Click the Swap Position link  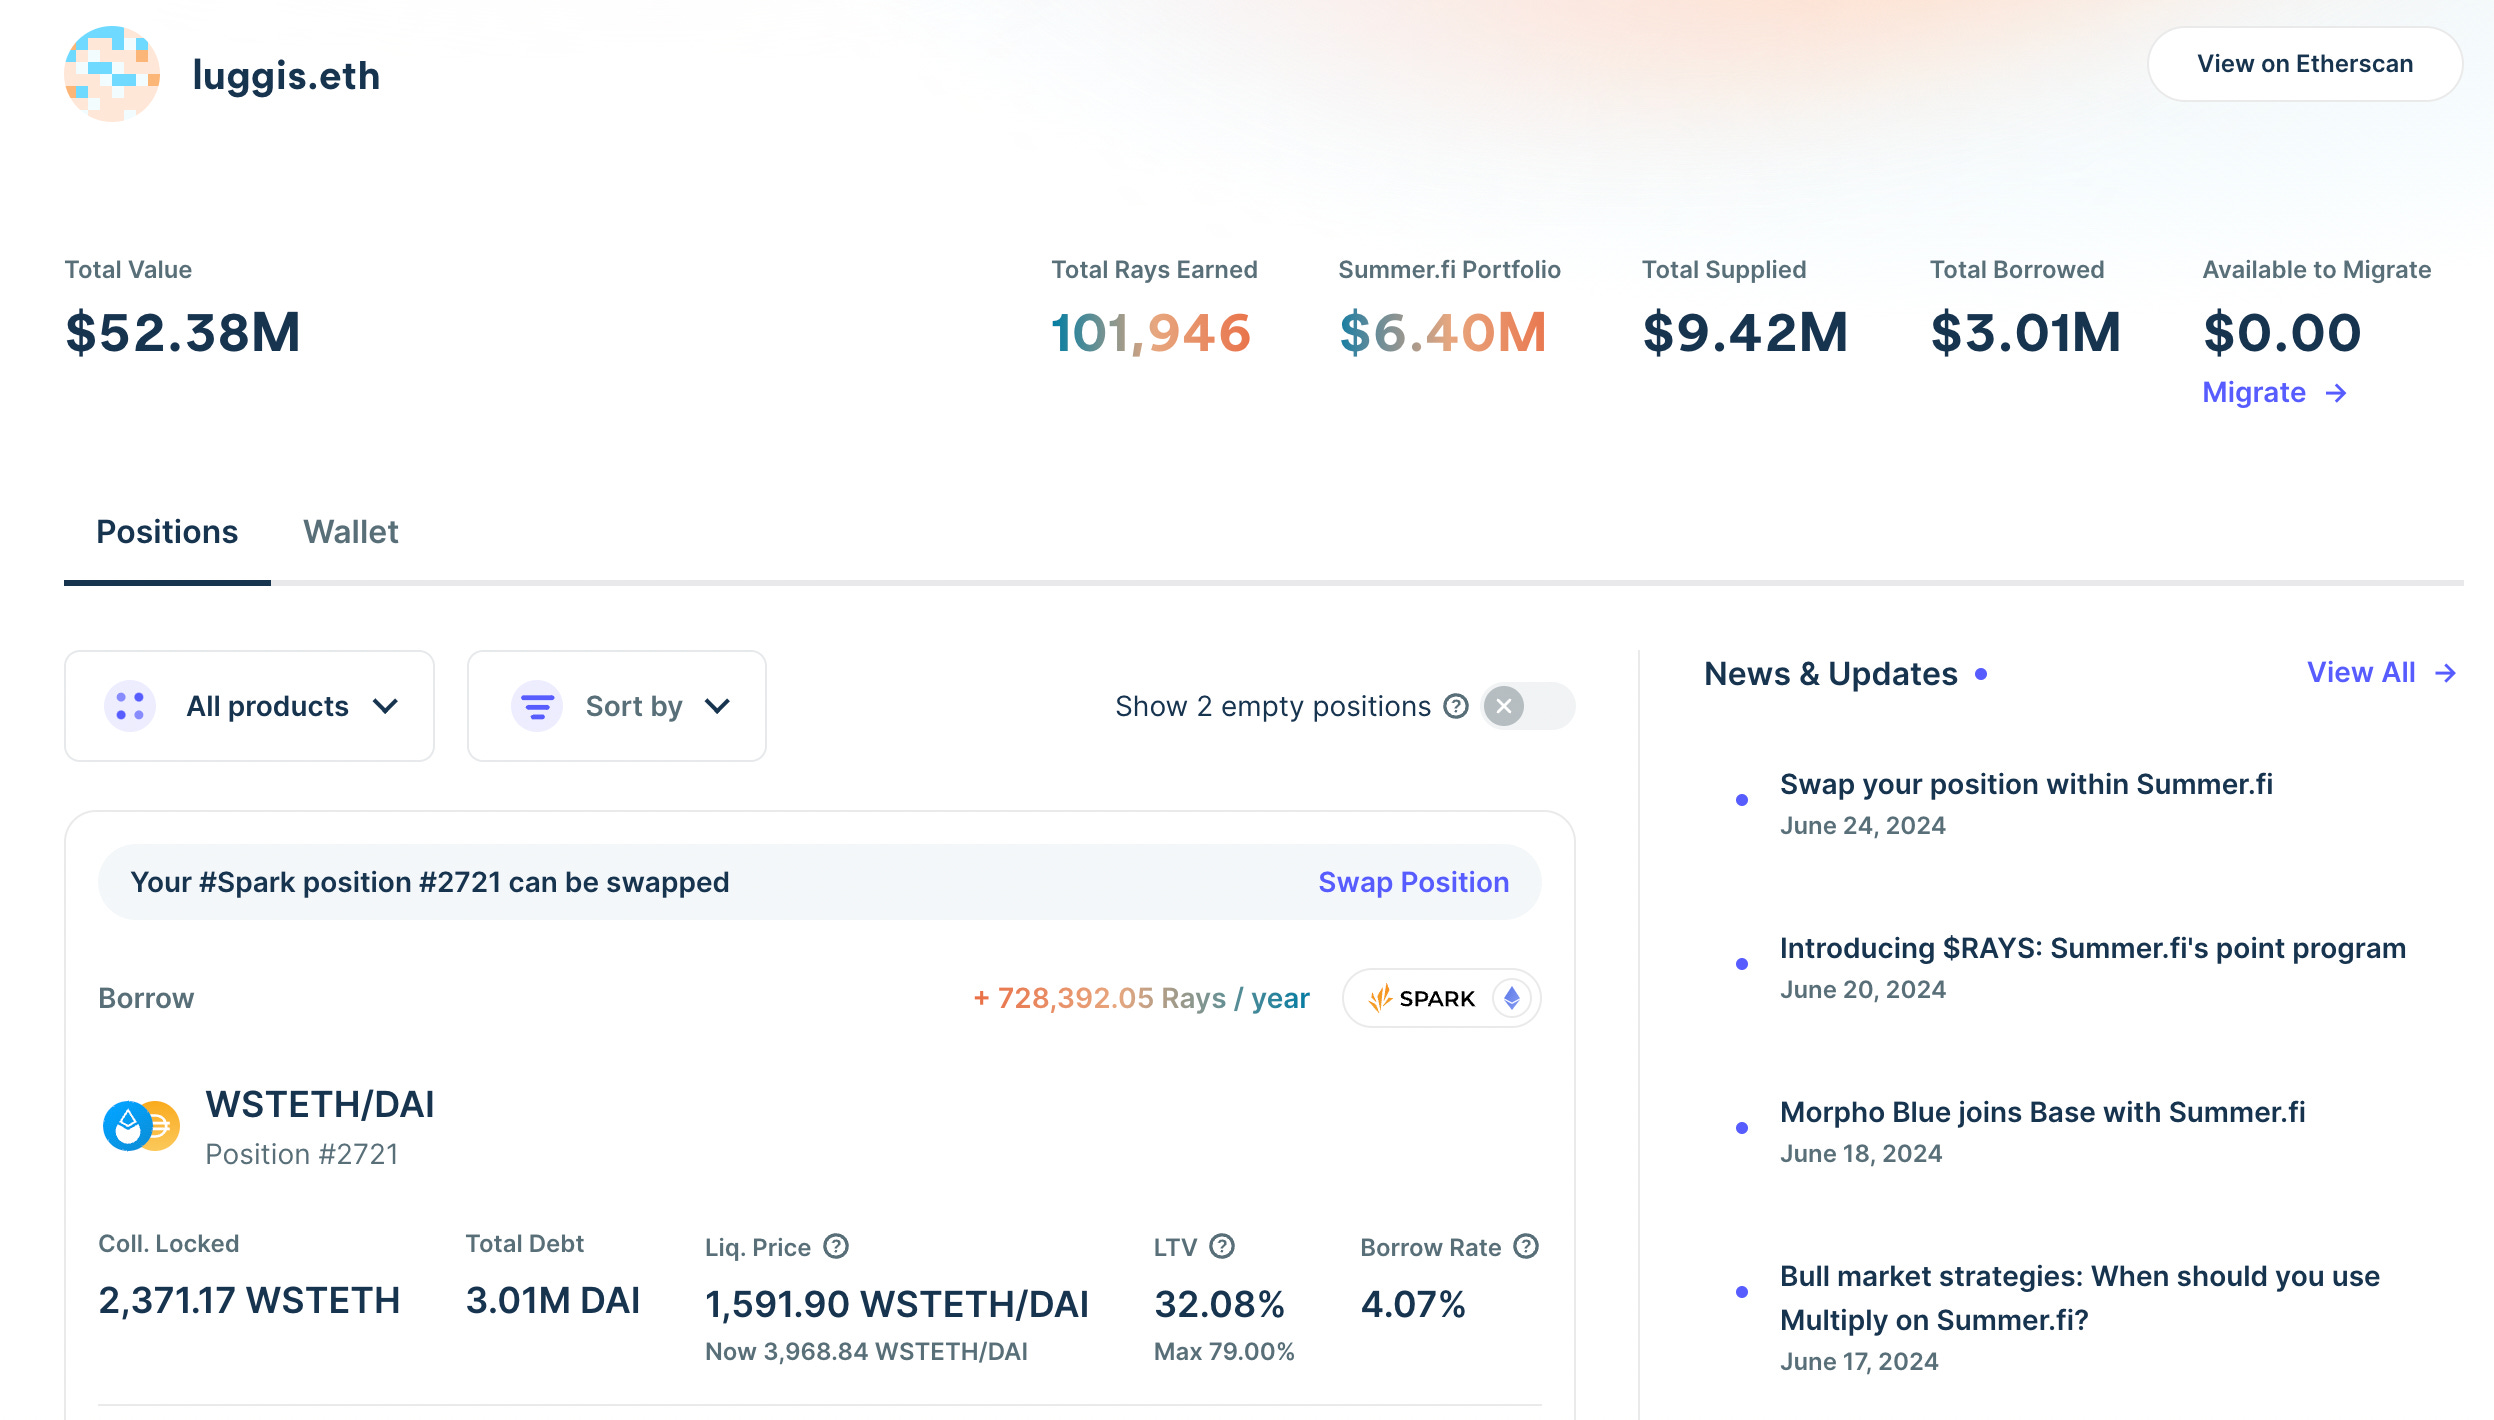point(1413,882)
